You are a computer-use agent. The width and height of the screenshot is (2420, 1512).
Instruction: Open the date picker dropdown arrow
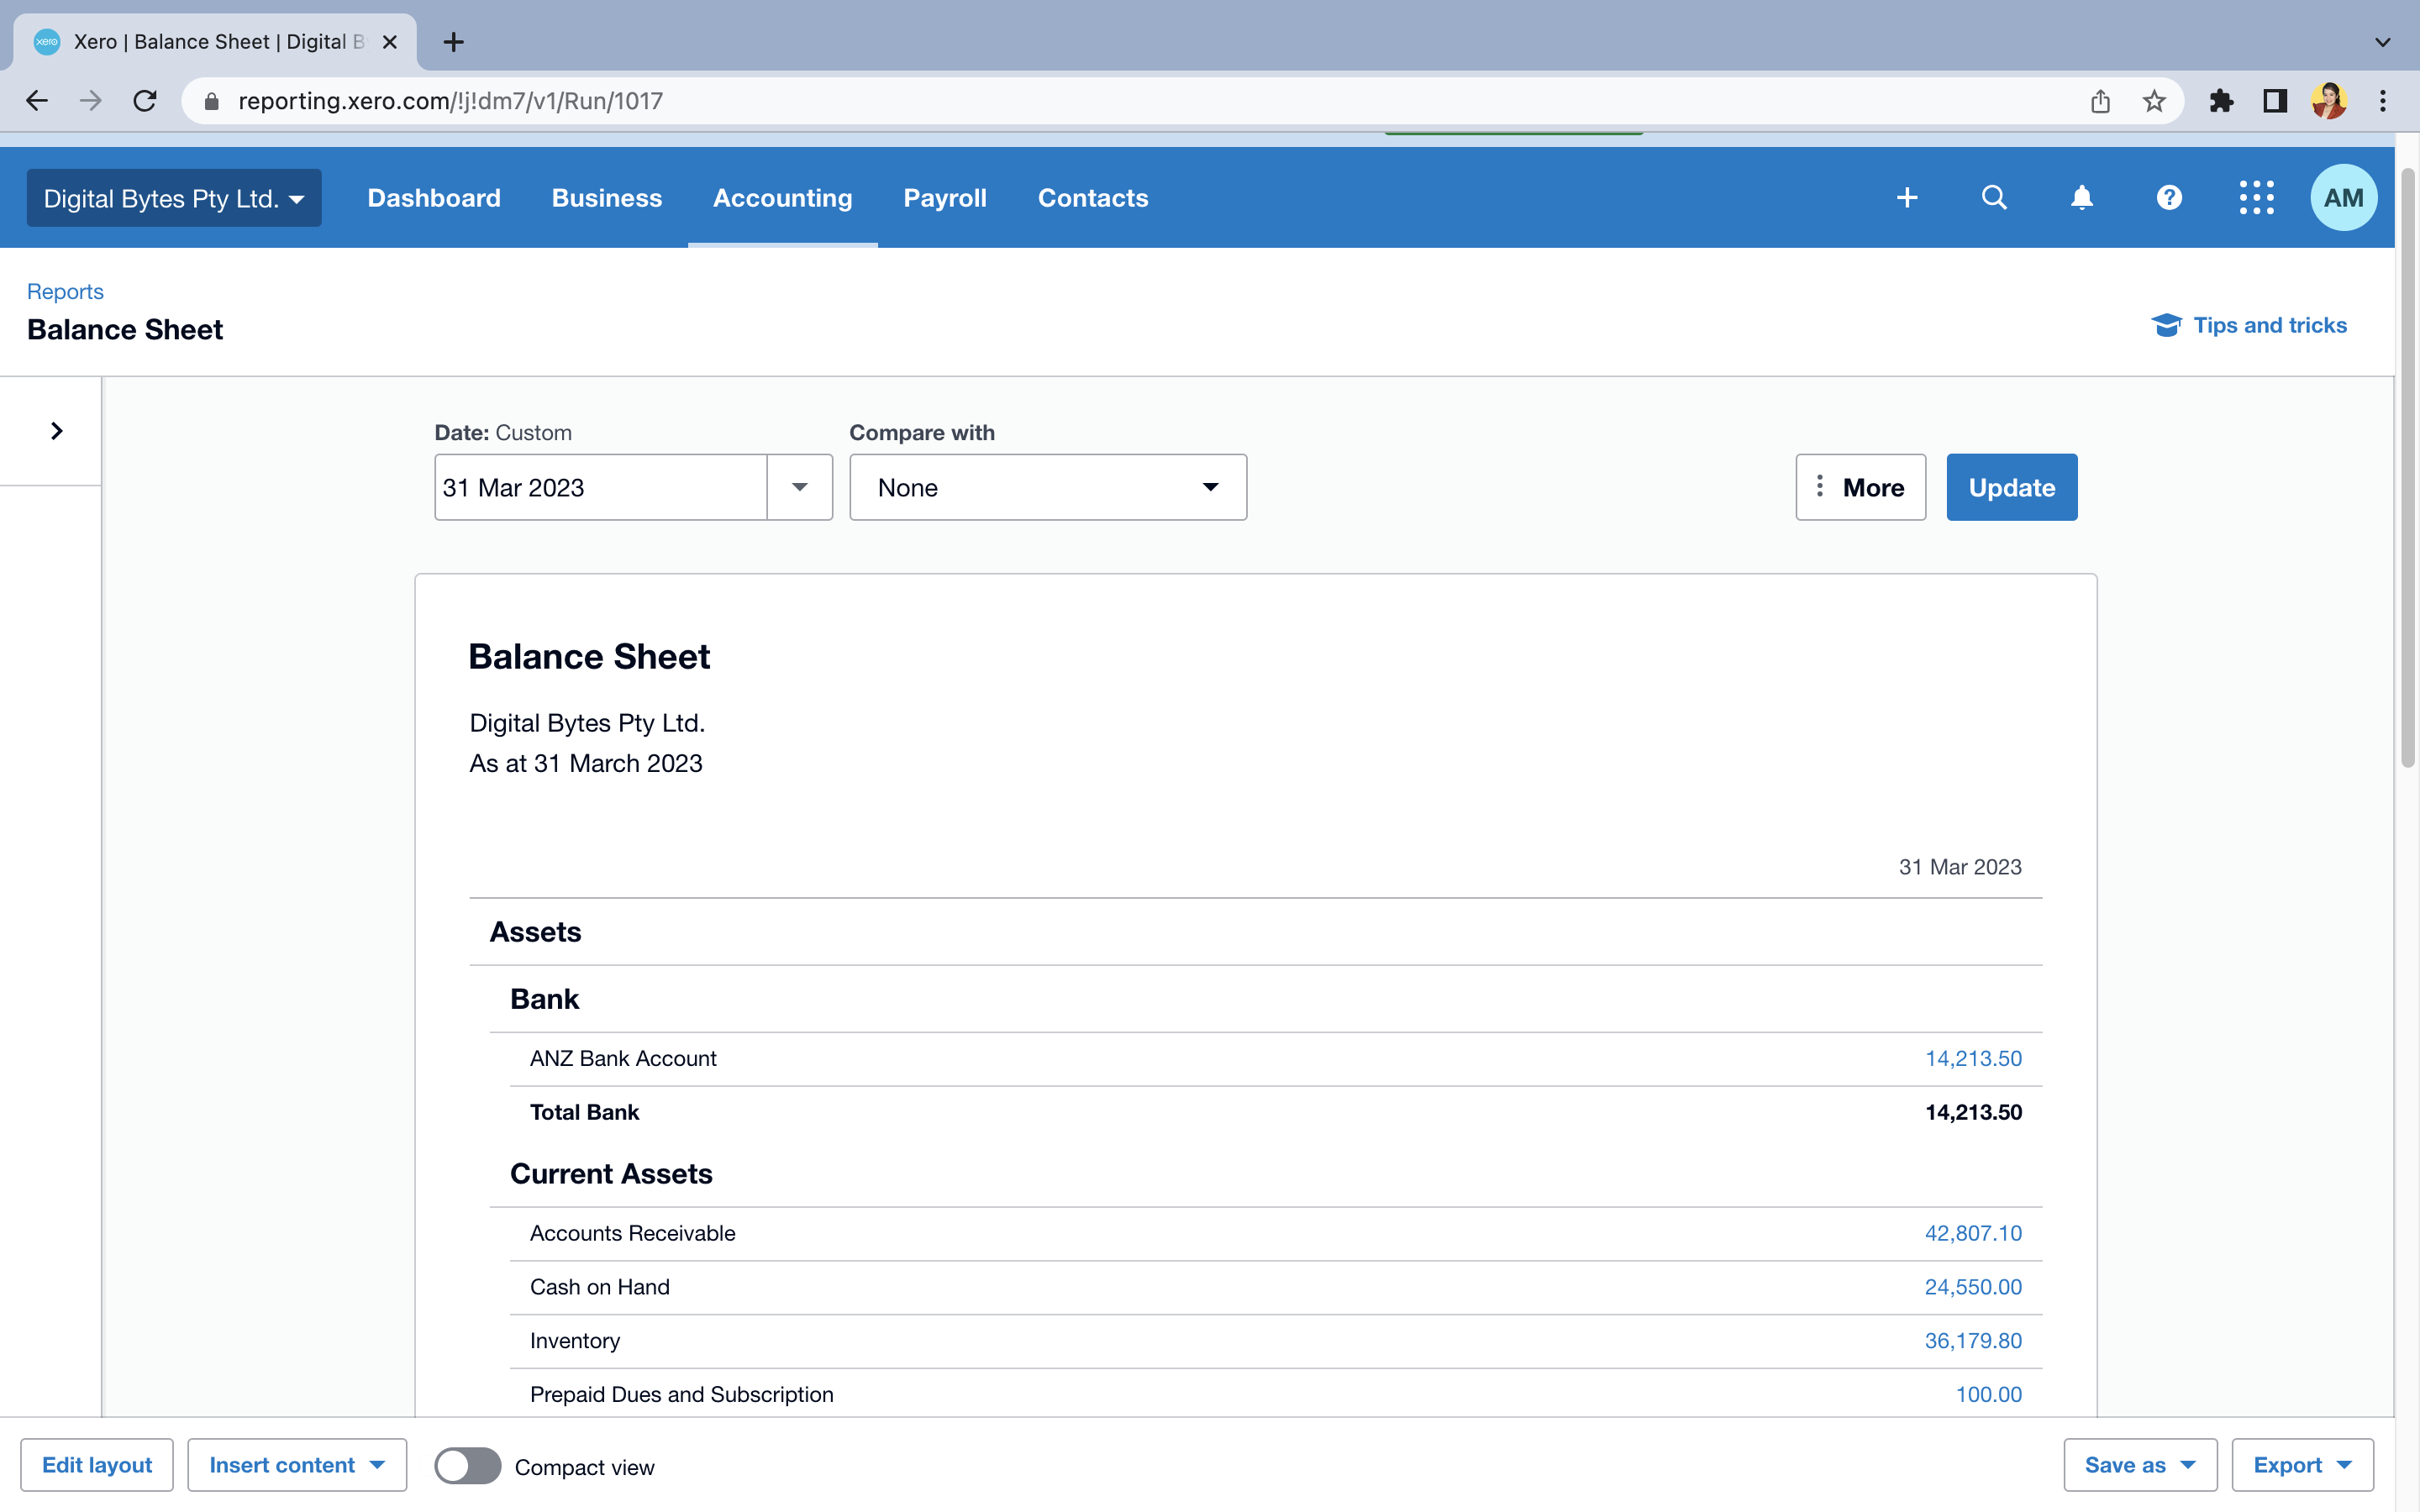[x=799, y=488]
